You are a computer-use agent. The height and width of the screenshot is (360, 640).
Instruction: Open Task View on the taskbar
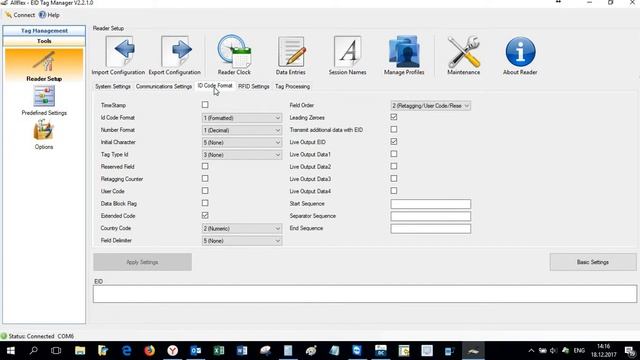click(x=56, y=351)
